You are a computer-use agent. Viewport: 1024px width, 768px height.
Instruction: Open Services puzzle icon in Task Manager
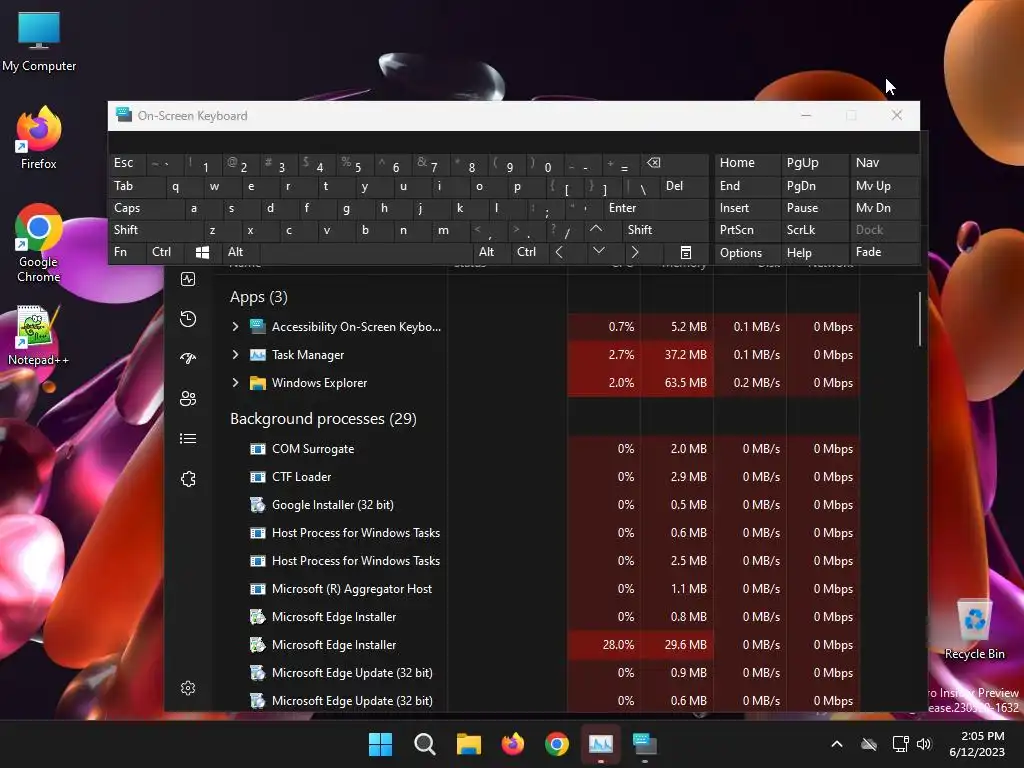click(188, 479)
